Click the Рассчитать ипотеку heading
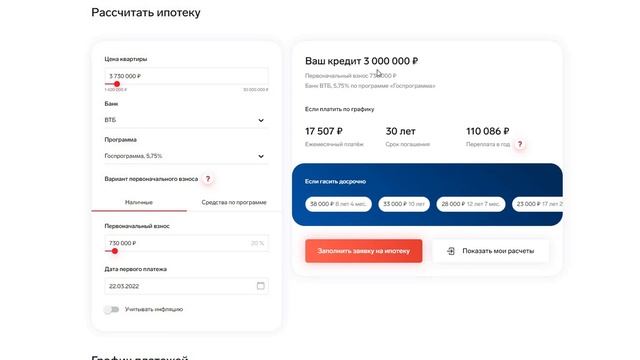640x360 pixels. (x=146, y=13)
